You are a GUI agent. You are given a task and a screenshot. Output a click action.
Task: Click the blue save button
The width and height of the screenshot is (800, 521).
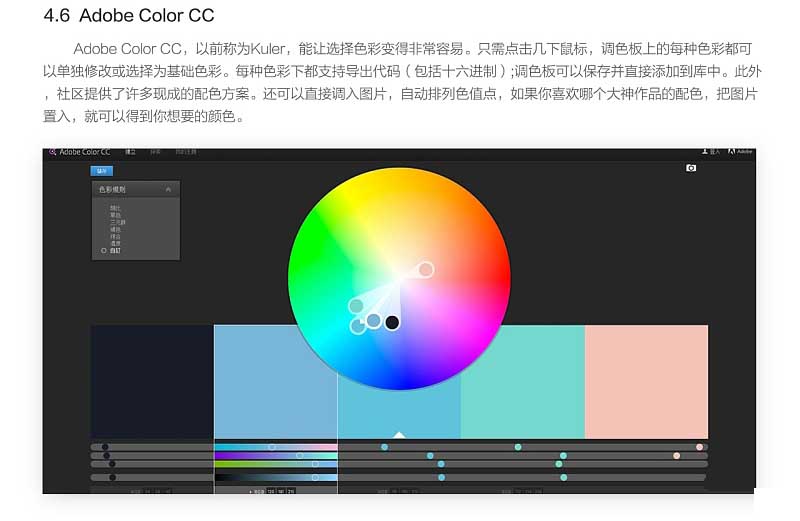pos(102,171)
